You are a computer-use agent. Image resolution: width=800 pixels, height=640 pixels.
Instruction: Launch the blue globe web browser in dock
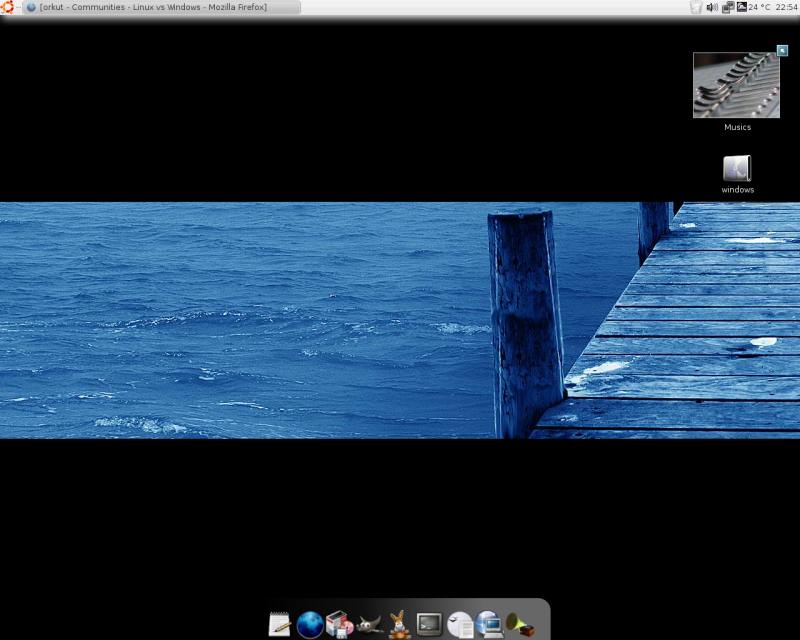[x=310, y=625]
